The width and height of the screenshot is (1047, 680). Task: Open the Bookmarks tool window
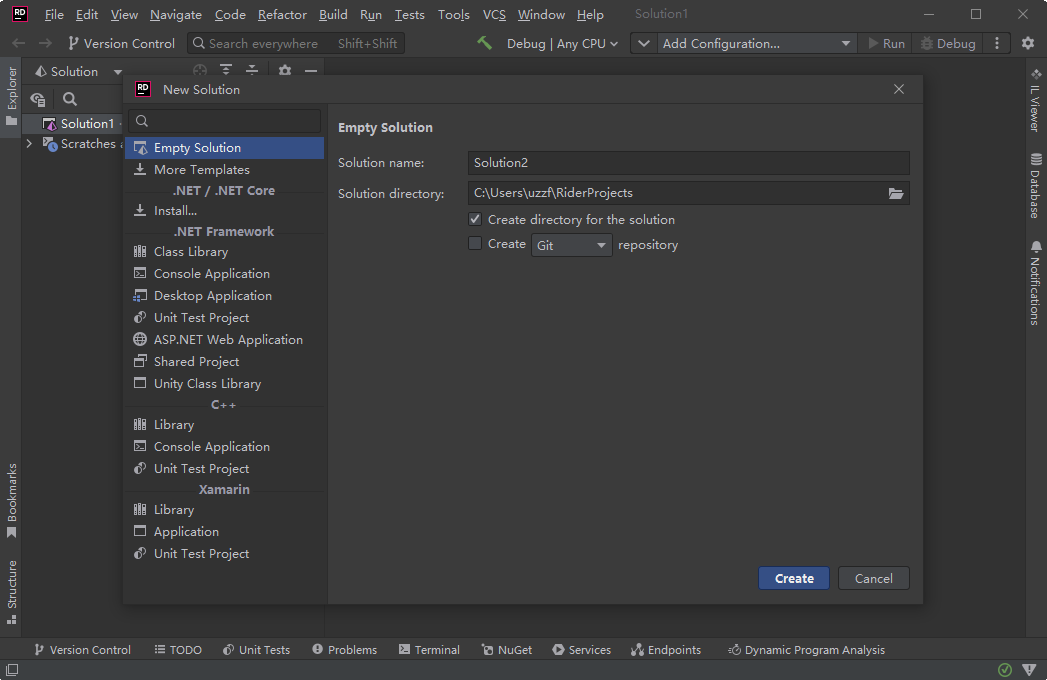pos(11,501)
